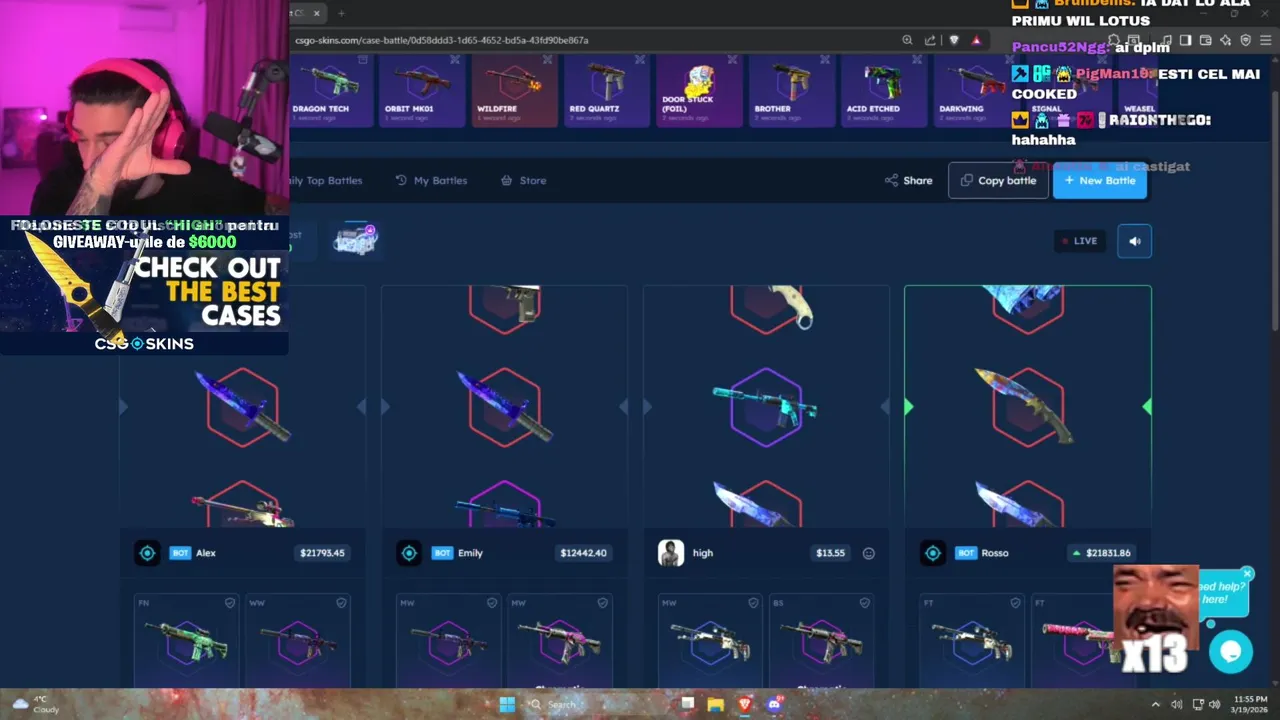Open the live chat support bubble
The image size is (1280, 720).
pos(1231,652)
